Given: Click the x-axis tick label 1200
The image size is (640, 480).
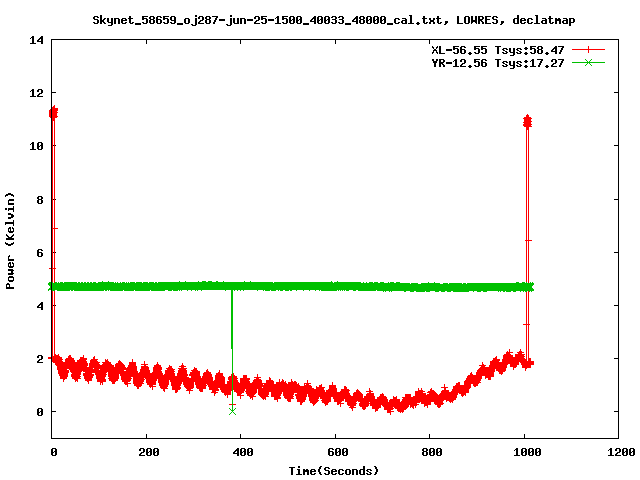Looking at the screenshot, I should [x=621, y=452].
